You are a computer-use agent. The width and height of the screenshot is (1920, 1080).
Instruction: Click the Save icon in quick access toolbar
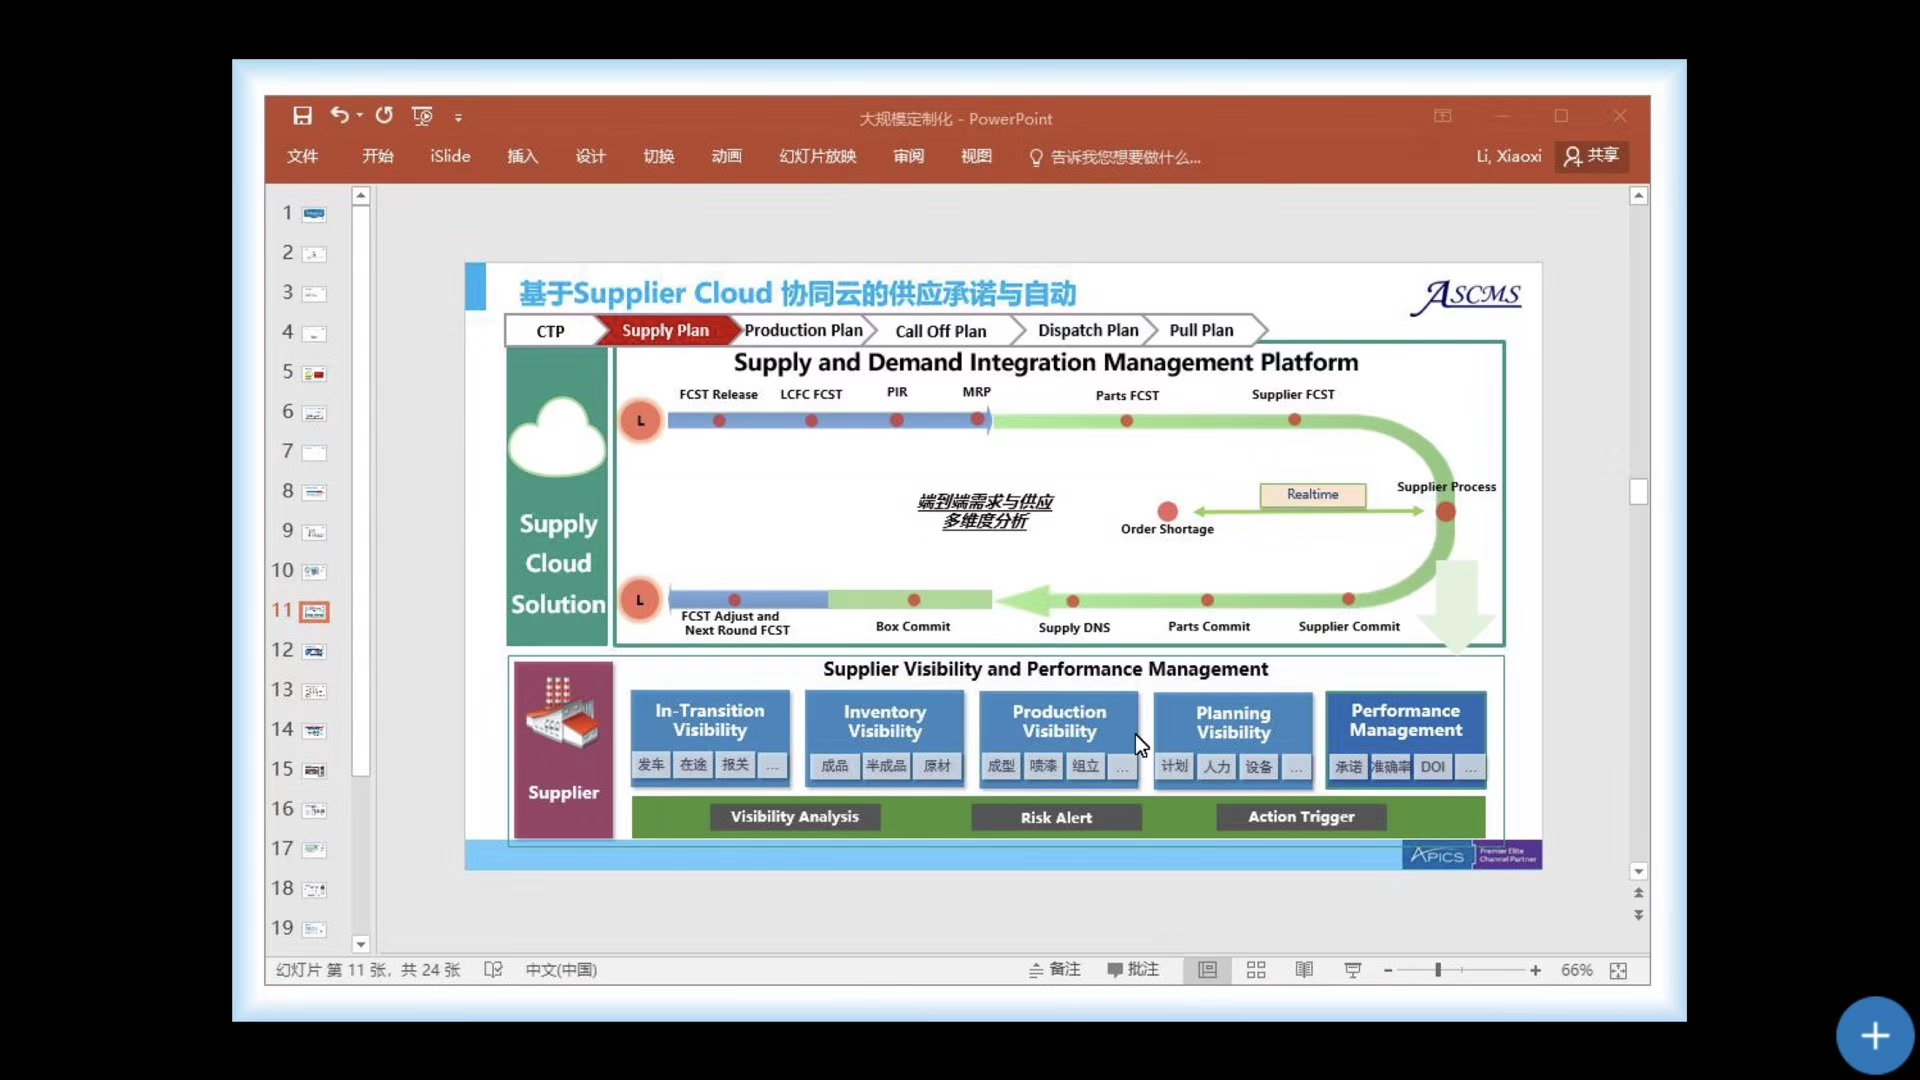point(302,116)
